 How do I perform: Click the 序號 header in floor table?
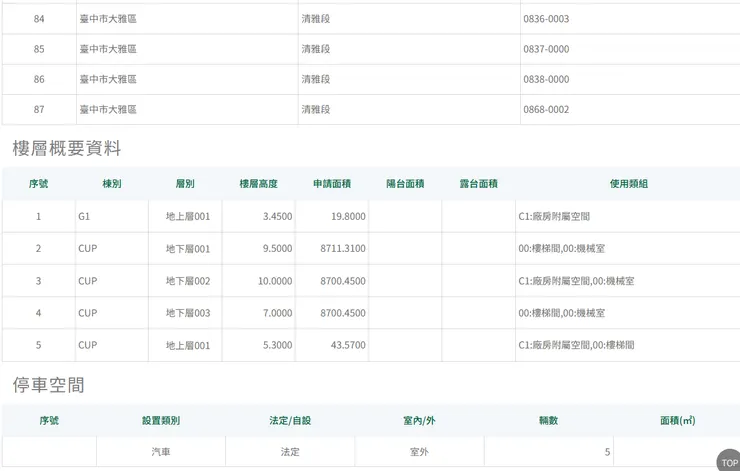click(x=38, y=184)
